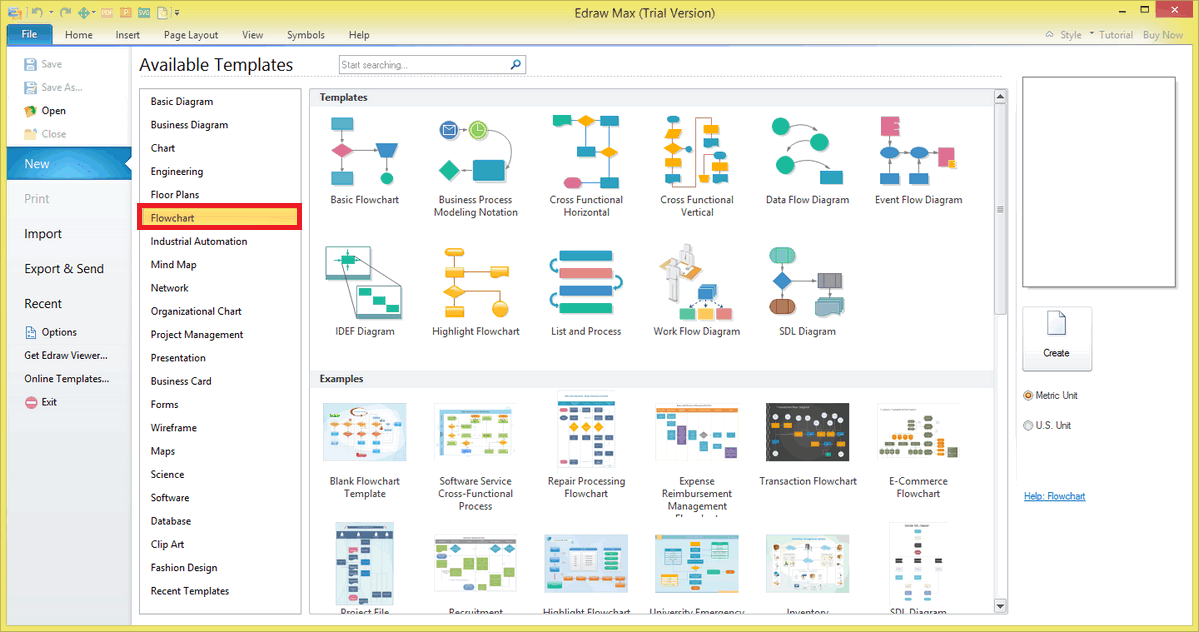Click the Export to PDF icon in the title bar
Screen dimensions: 1199x632
(107, 13)
